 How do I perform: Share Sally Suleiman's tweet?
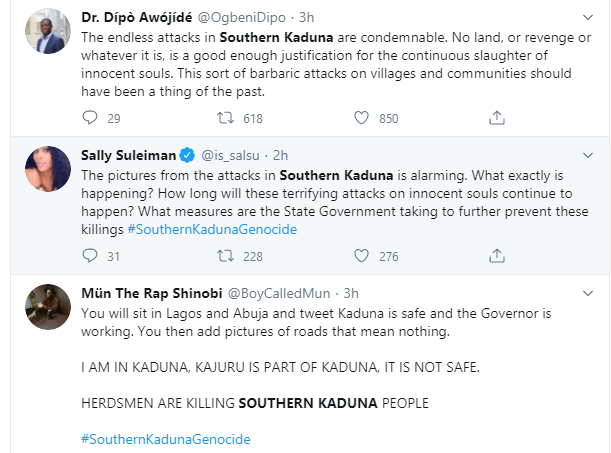pyautogui.click(x=497, y=256)
